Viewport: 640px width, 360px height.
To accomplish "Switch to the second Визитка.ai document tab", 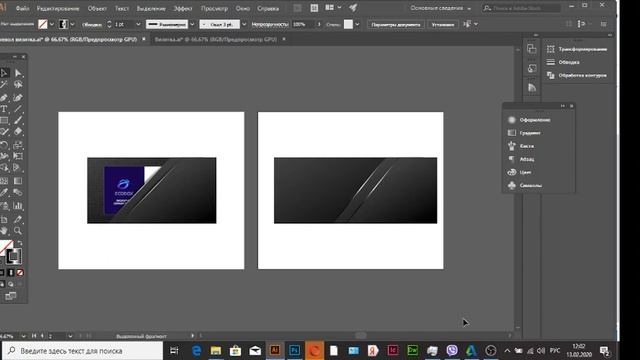I will click(216, 39).
